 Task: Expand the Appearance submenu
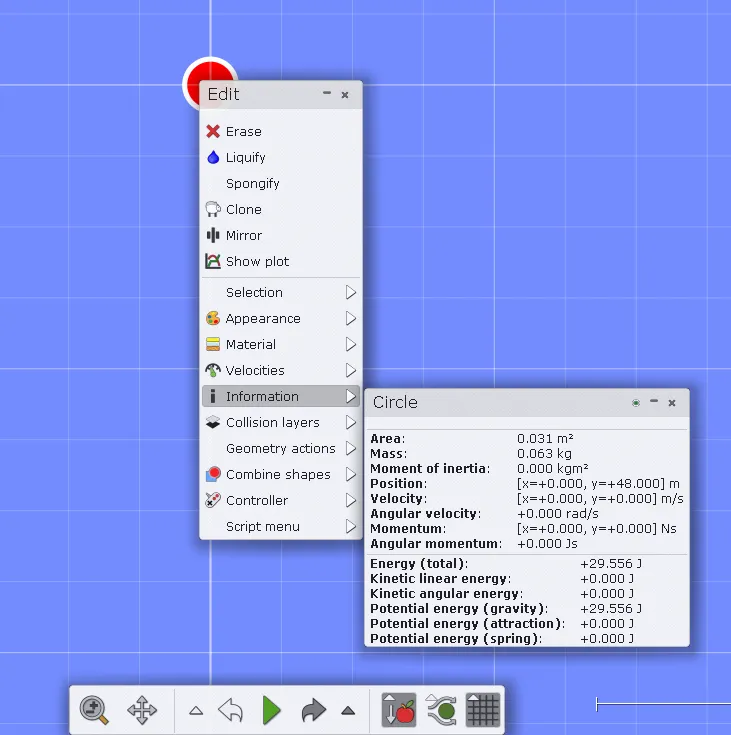pyautogui.click(x=281, y=318)
